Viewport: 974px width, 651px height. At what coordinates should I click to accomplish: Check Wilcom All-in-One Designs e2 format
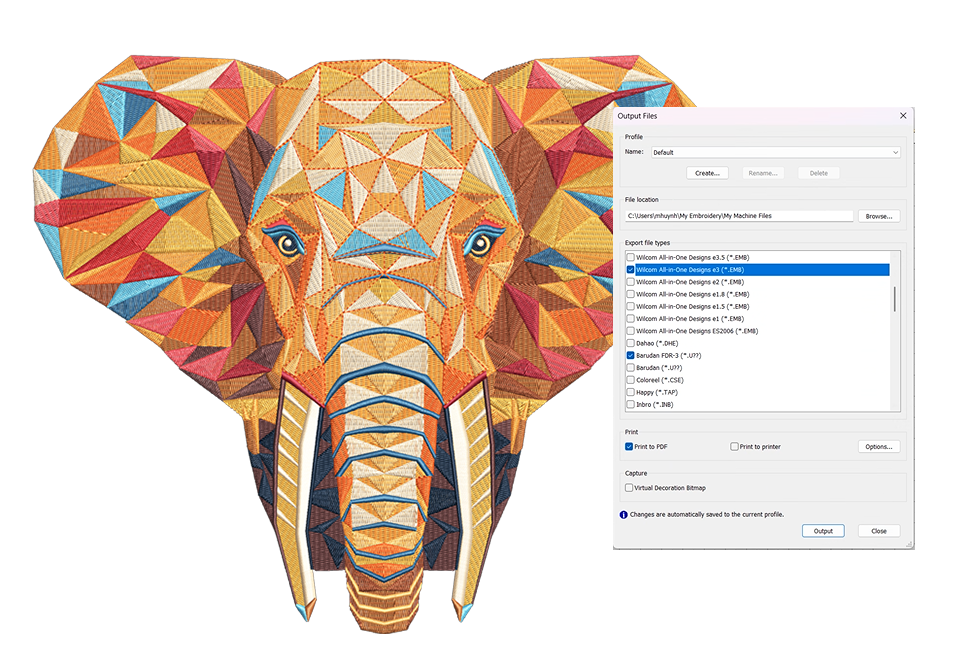[x=630, y=282]
